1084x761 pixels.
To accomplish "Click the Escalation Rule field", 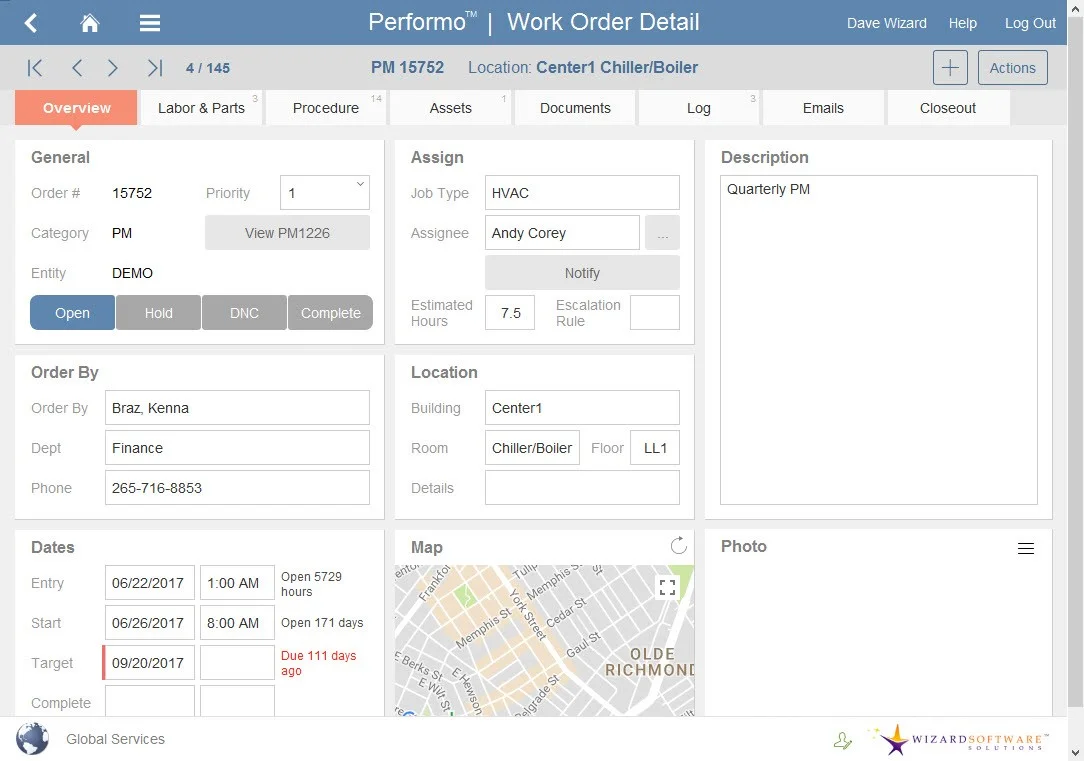I will [x=655, y=313].
